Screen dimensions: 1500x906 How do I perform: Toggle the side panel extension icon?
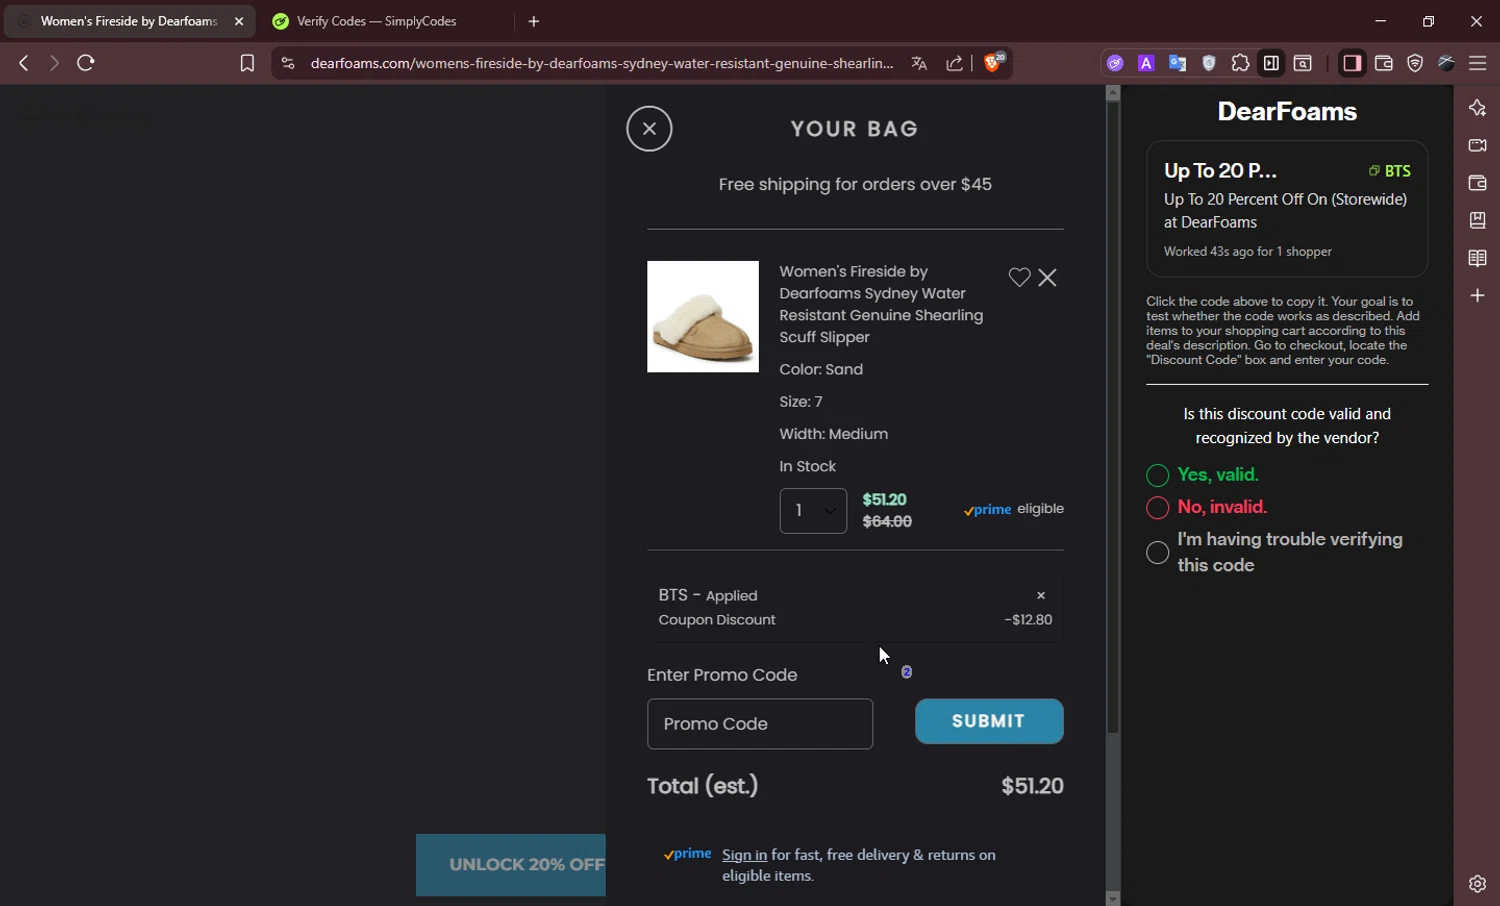pos(1271,63)
